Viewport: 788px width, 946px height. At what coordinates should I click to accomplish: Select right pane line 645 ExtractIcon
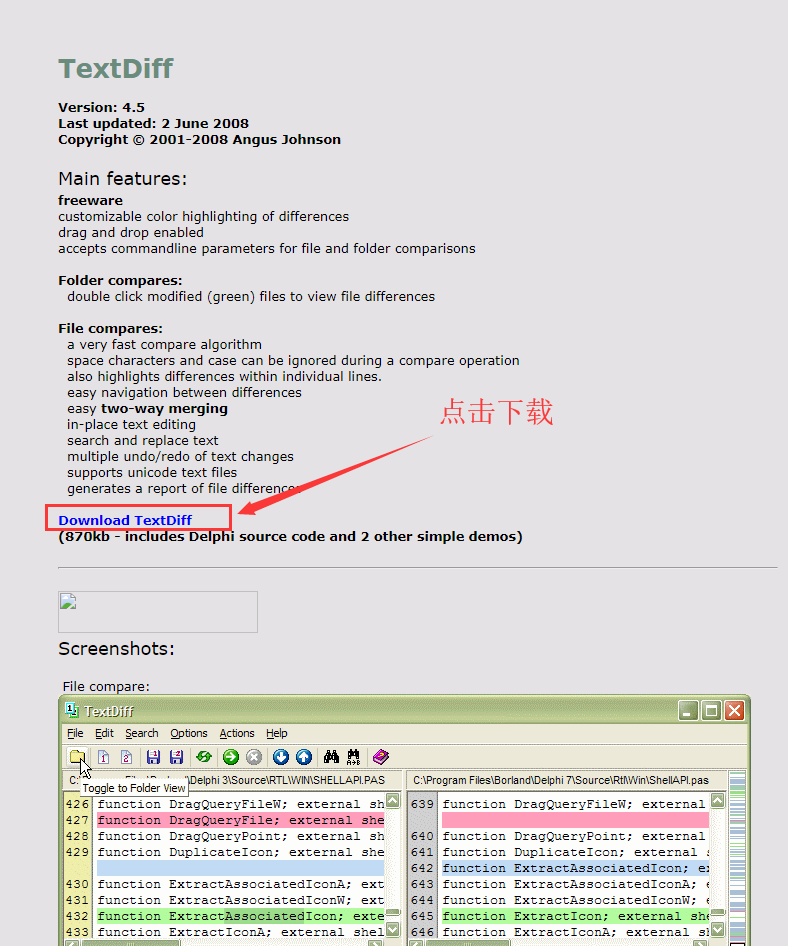coord(576,916)
